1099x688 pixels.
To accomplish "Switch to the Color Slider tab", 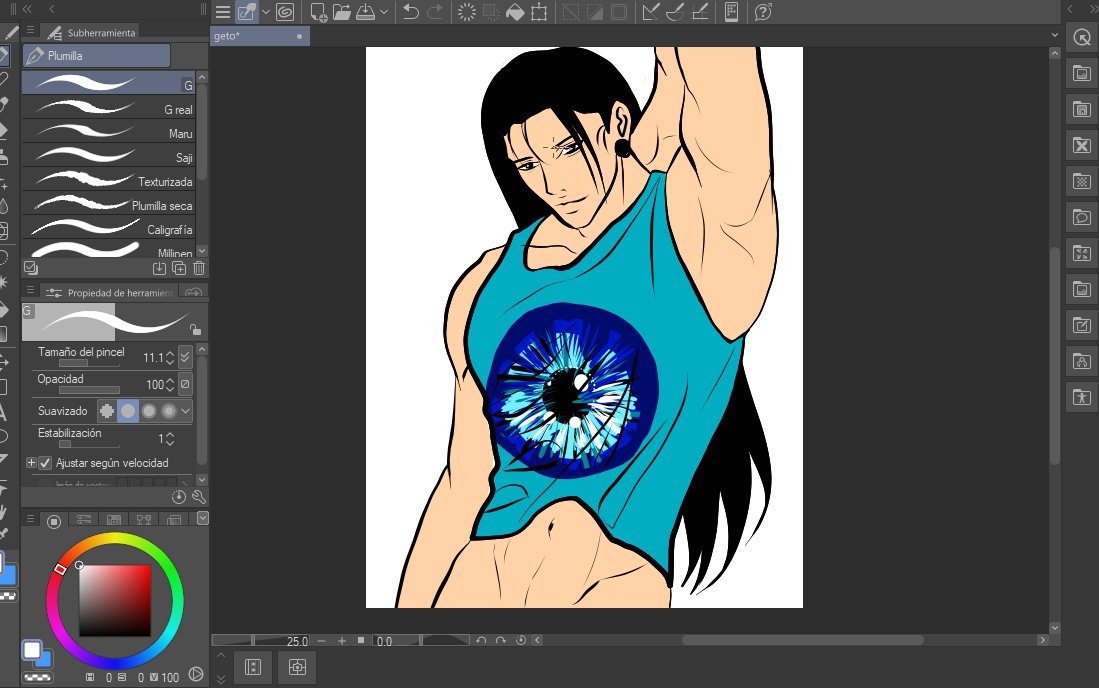I will point(84,520).
